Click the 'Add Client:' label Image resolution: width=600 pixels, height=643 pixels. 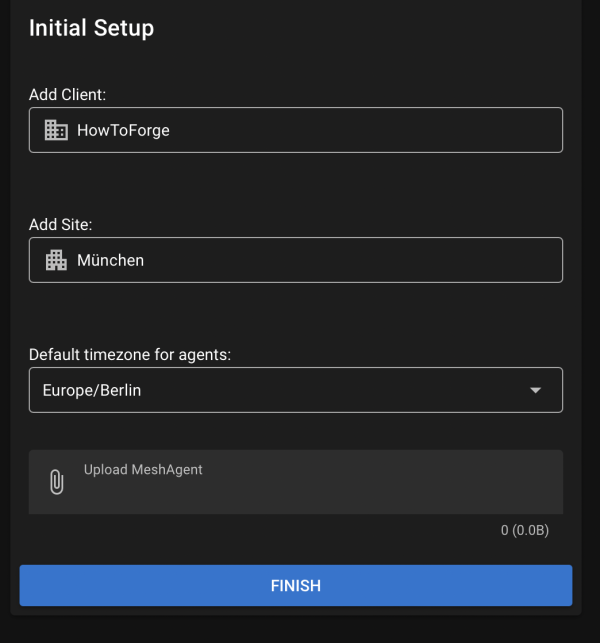(x=67, y=94)
